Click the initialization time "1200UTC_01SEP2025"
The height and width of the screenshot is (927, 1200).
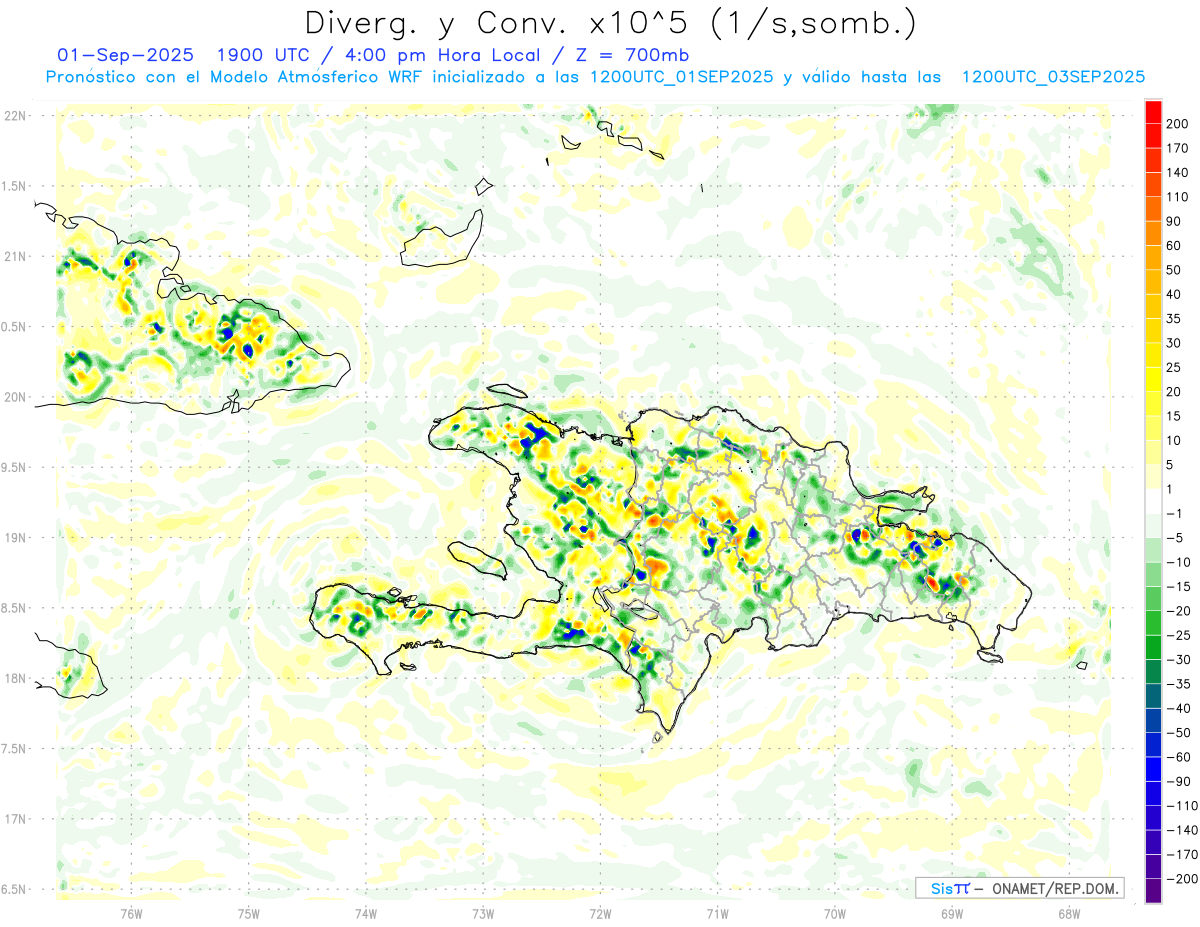(681, 77)
